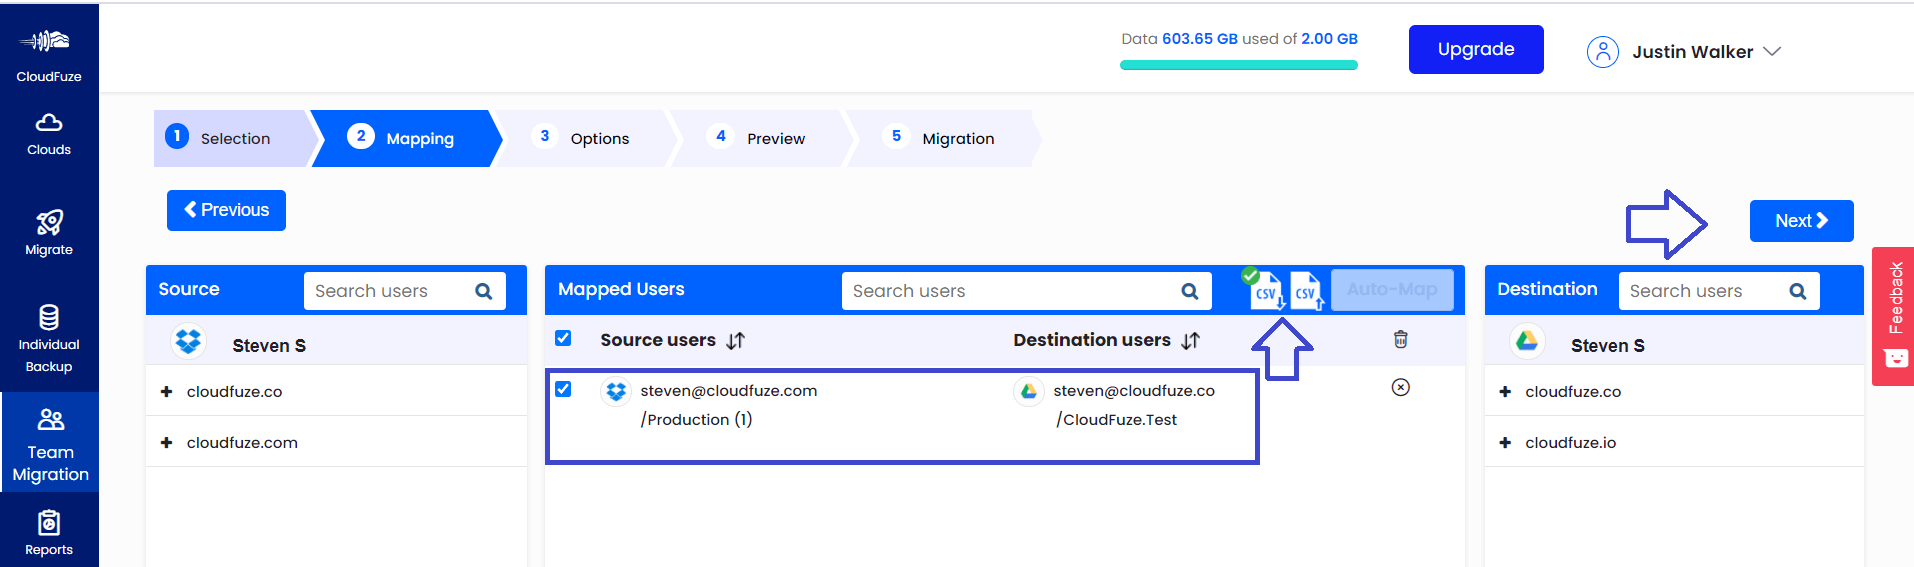Open Team Migration in sidebar
Viewport: 1914px width, 567px height.
[x=50, y=442]
